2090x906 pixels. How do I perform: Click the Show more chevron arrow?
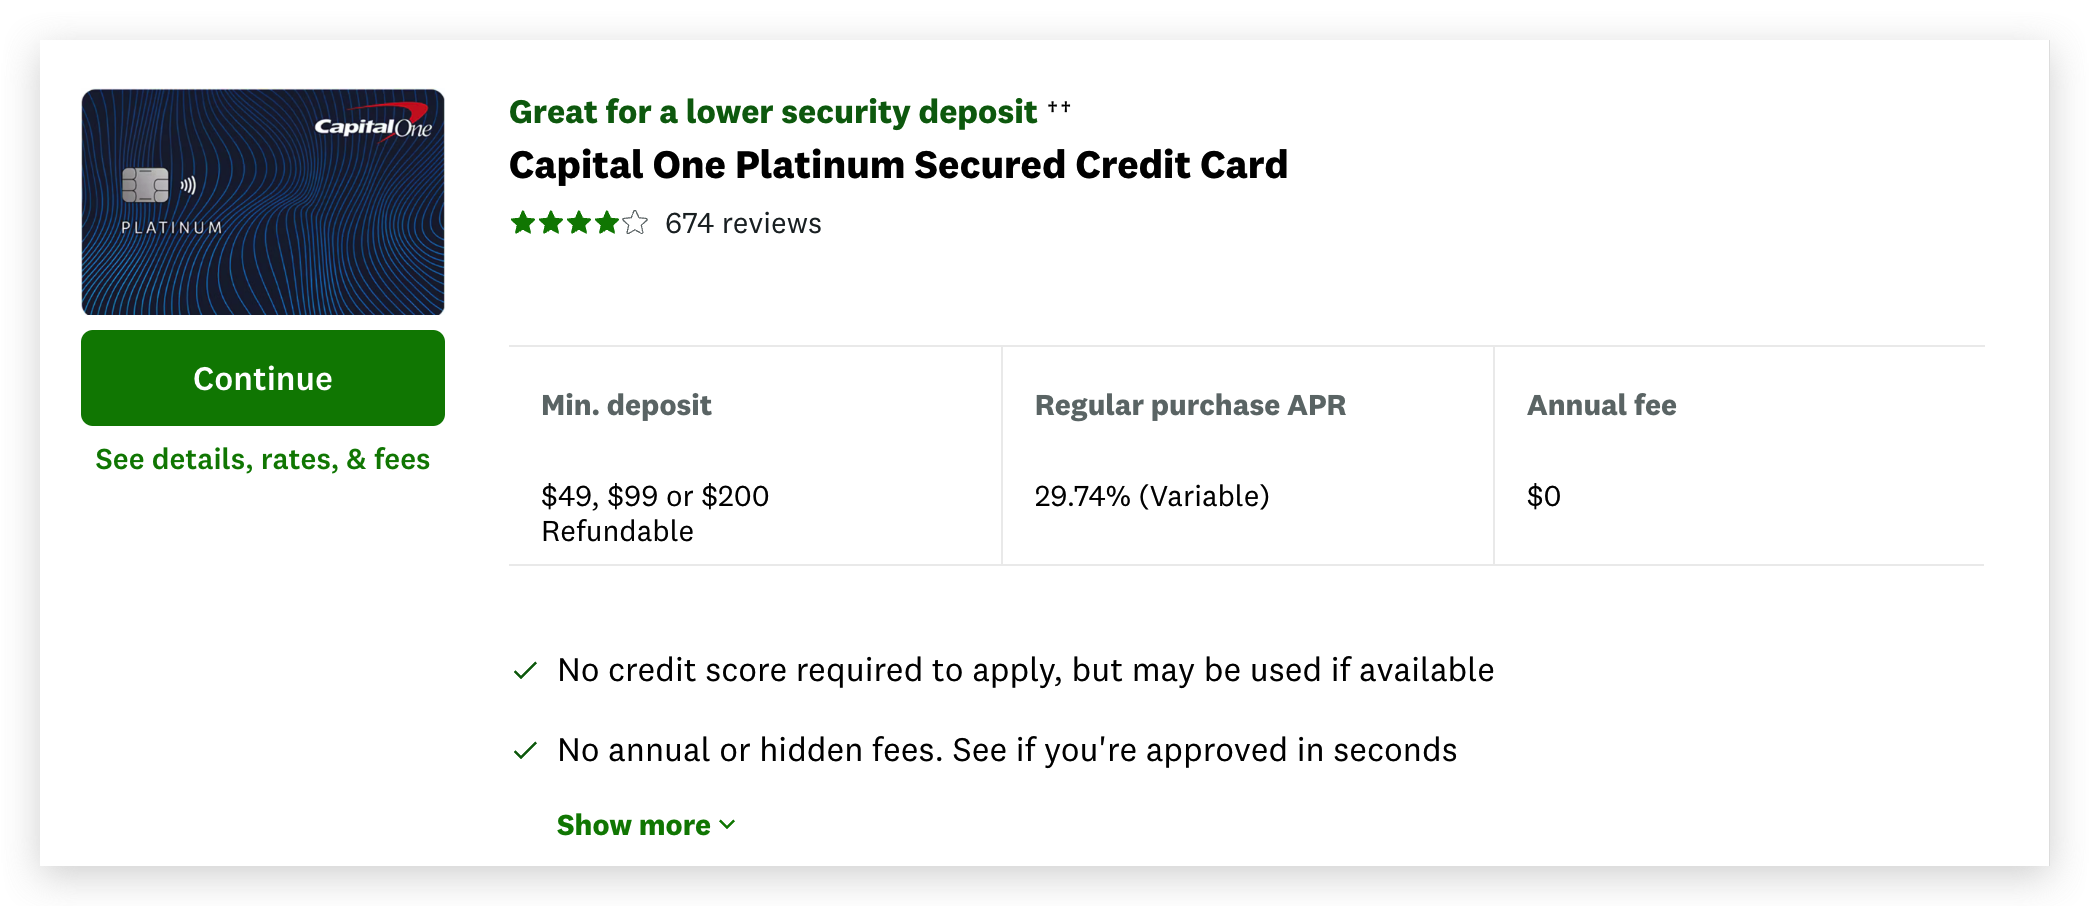(728, 825)
